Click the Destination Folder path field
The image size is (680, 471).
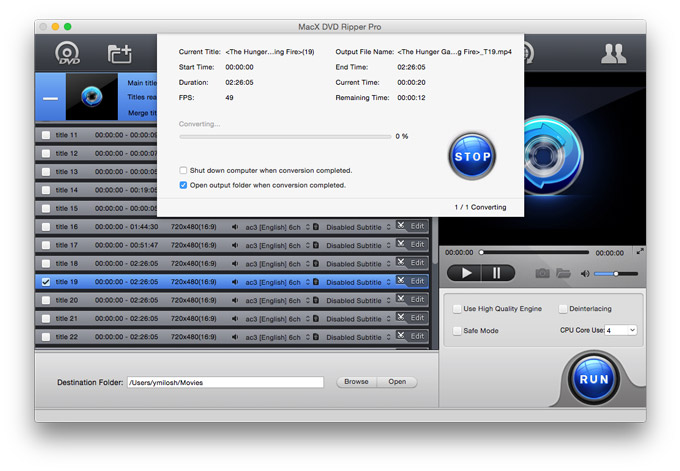[x=225, y=382]
